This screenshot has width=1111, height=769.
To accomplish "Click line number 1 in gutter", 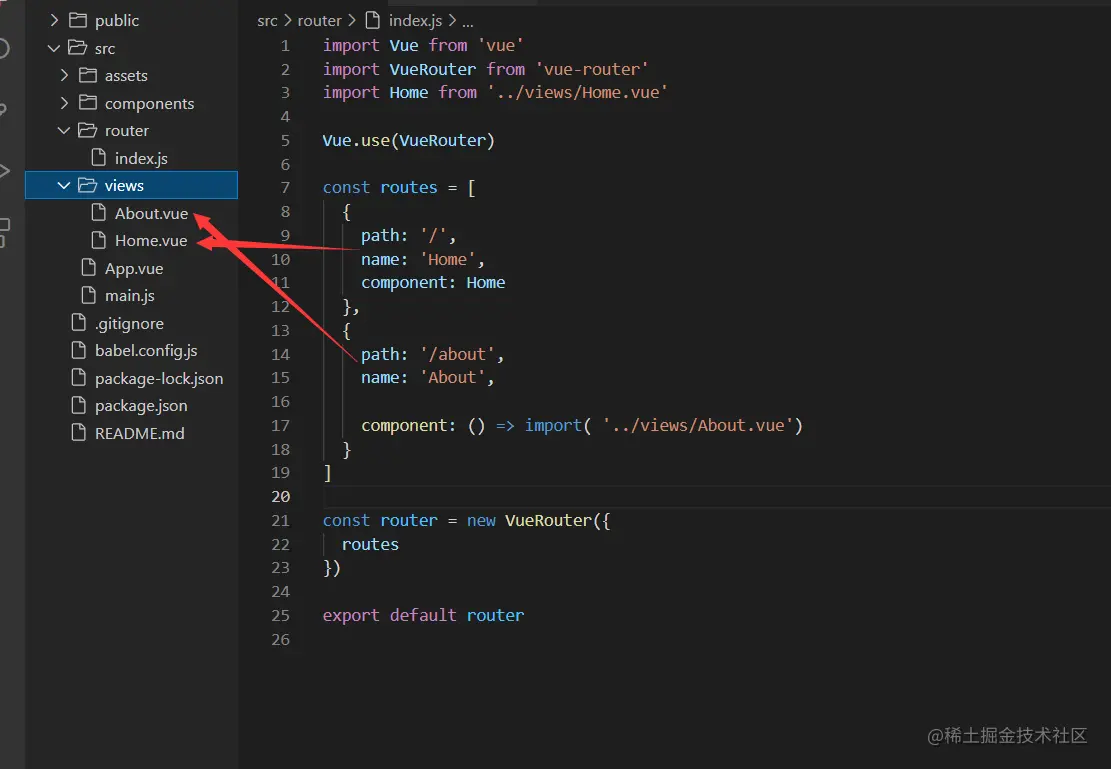I will (x=285, y=45).
